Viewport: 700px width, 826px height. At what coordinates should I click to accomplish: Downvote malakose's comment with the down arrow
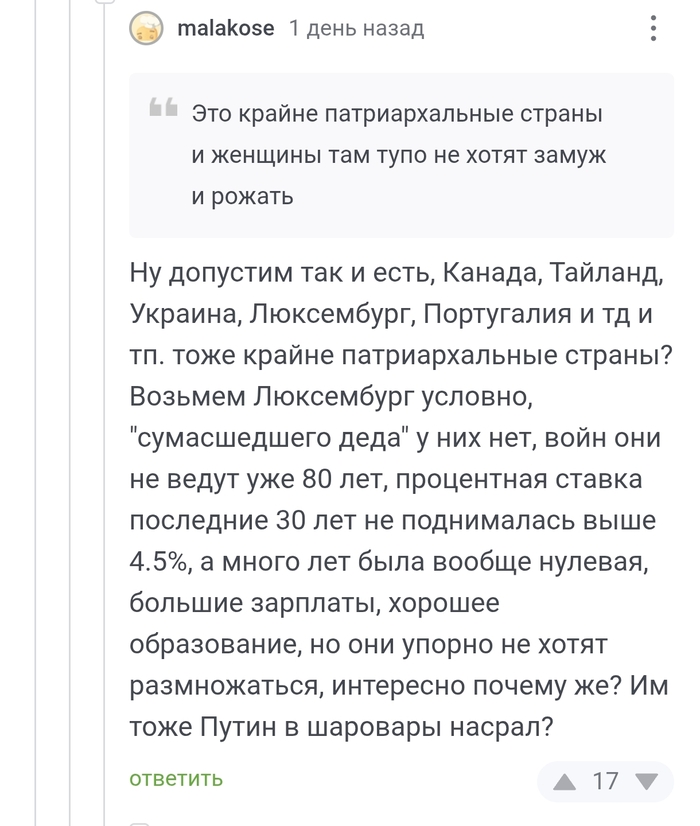[647, 781]
